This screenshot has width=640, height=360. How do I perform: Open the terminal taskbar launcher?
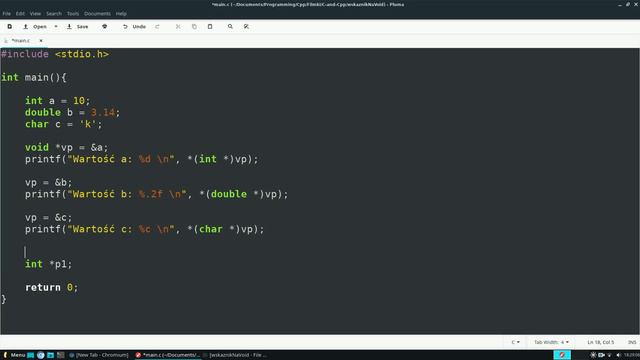60,355
